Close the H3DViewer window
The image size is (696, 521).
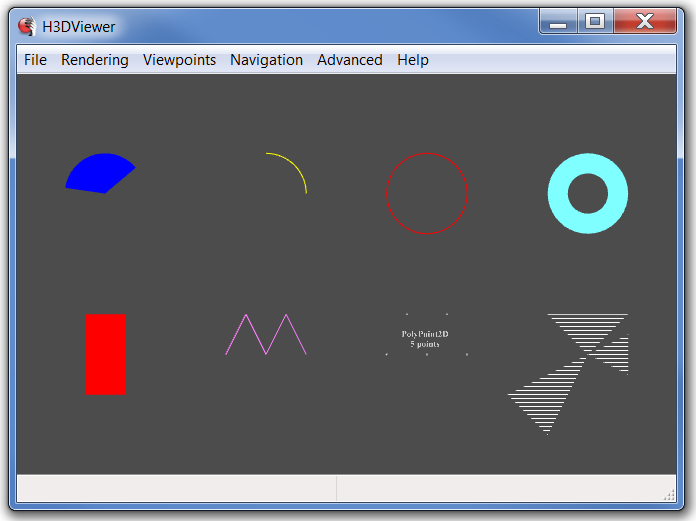pos(644,21)
